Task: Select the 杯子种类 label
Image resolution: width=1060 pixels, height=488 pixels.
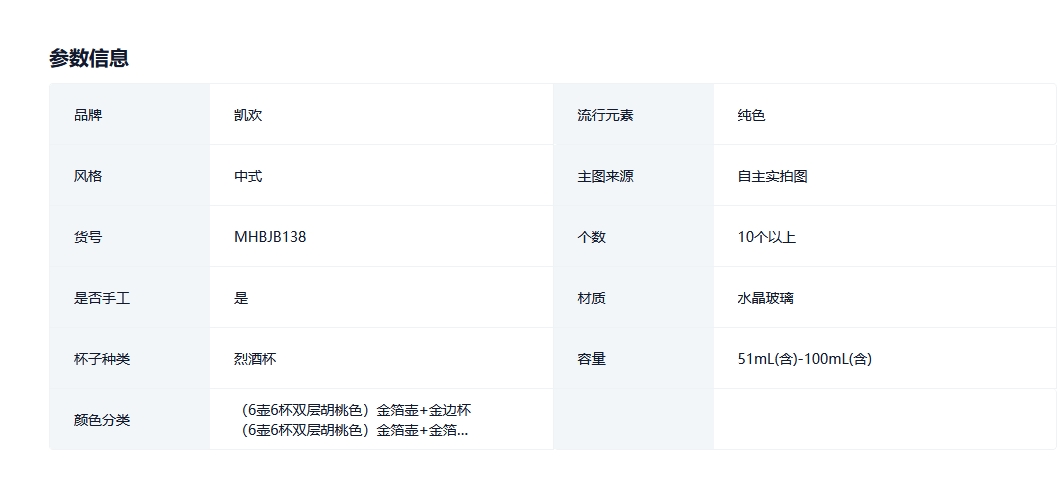Action: pyautogui.click(x=102, y=359)
